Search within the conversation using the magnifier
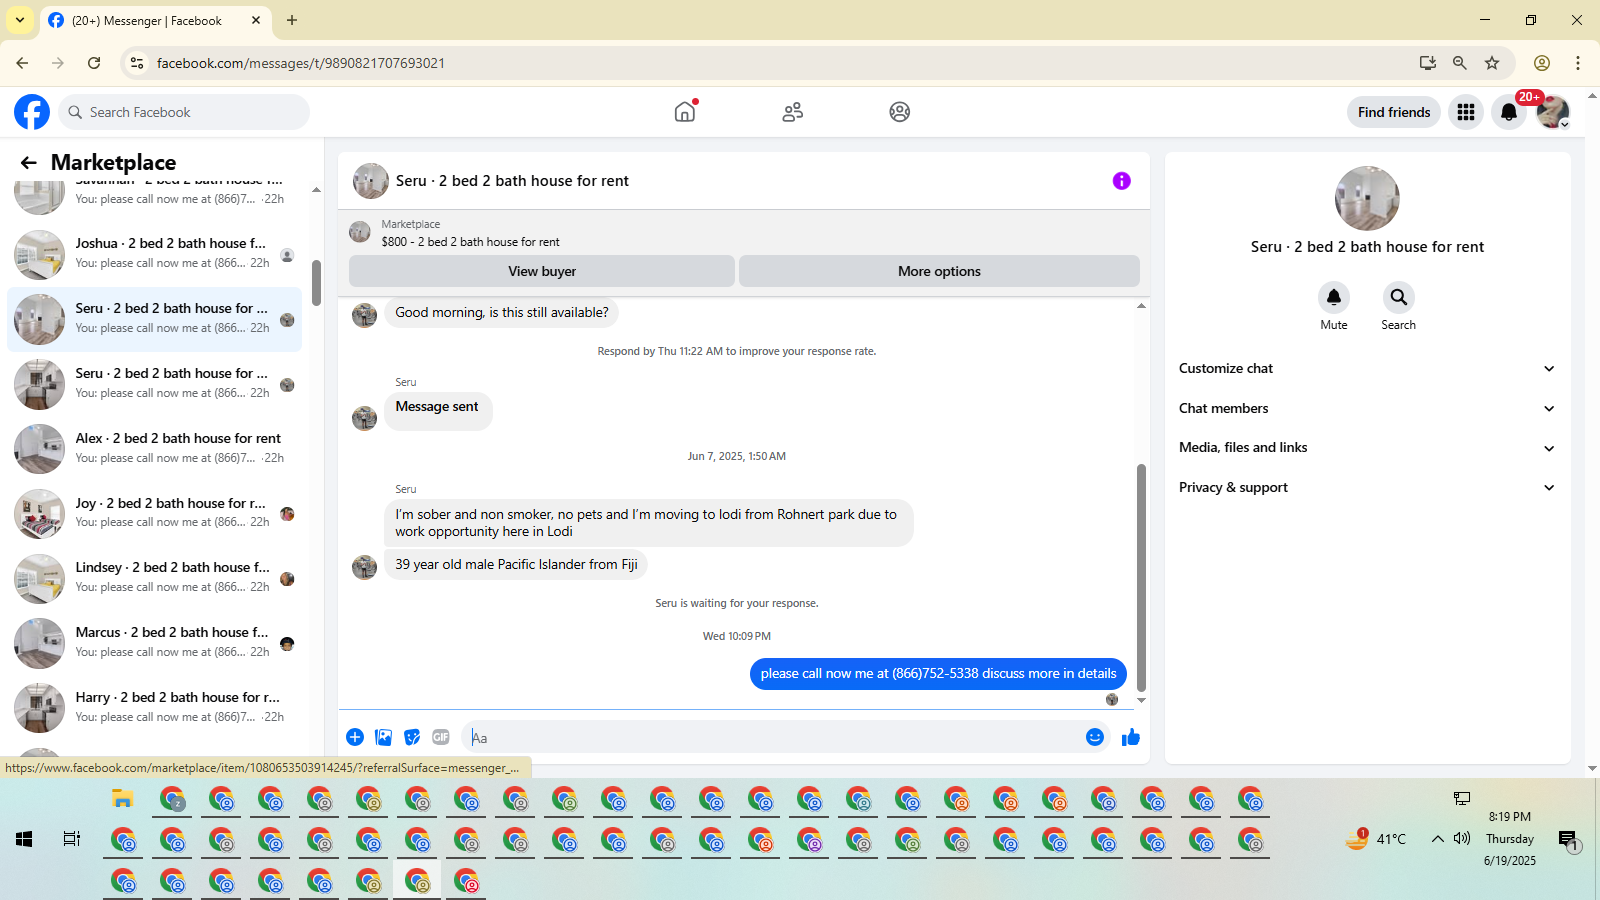1600x900 pixels. pos(1399,297)
